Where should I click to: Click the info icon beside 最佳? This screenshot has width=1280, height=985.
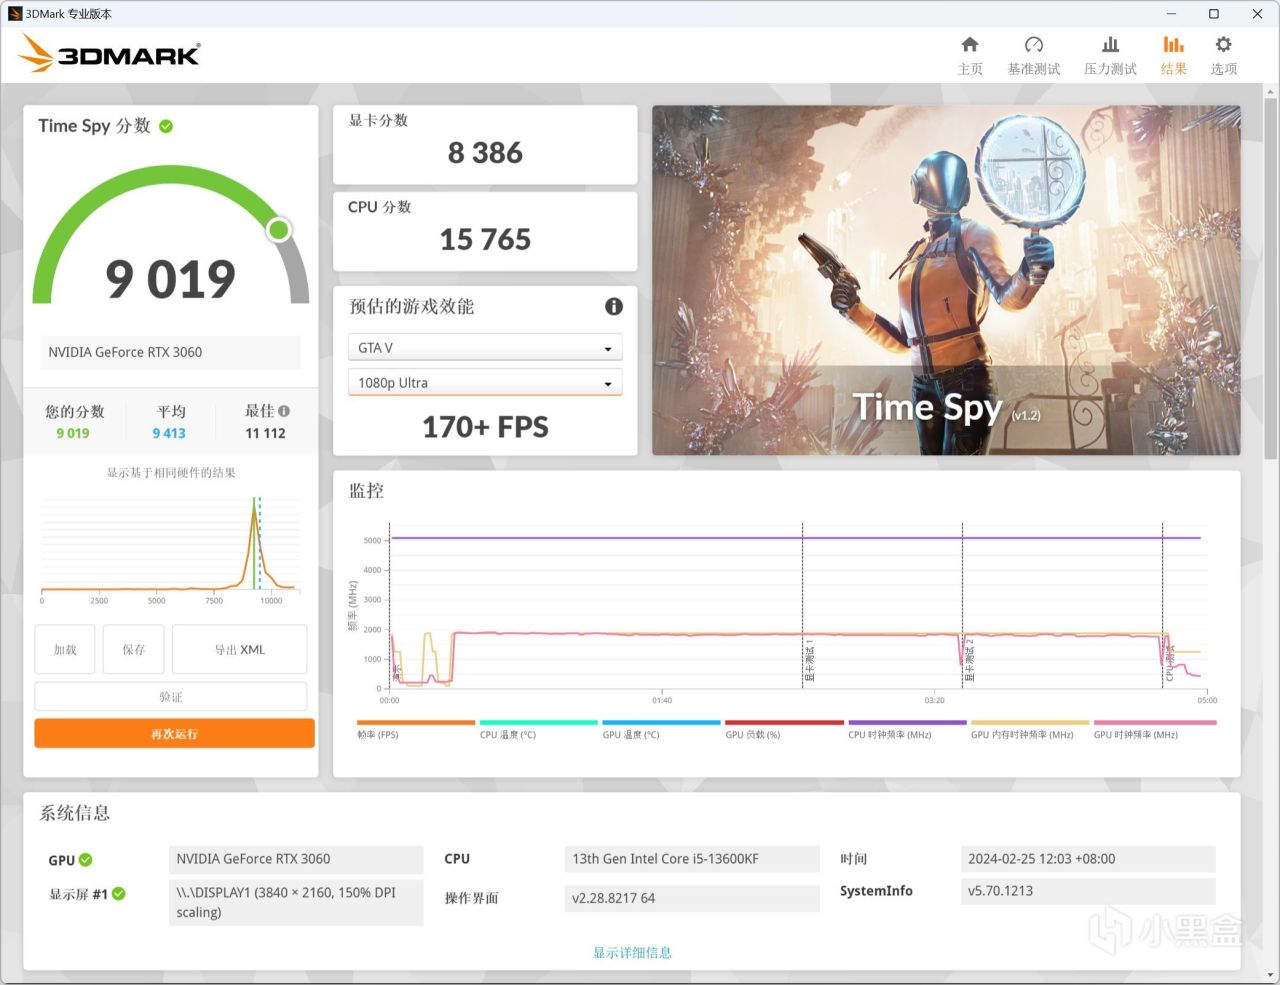pos(284,411)
